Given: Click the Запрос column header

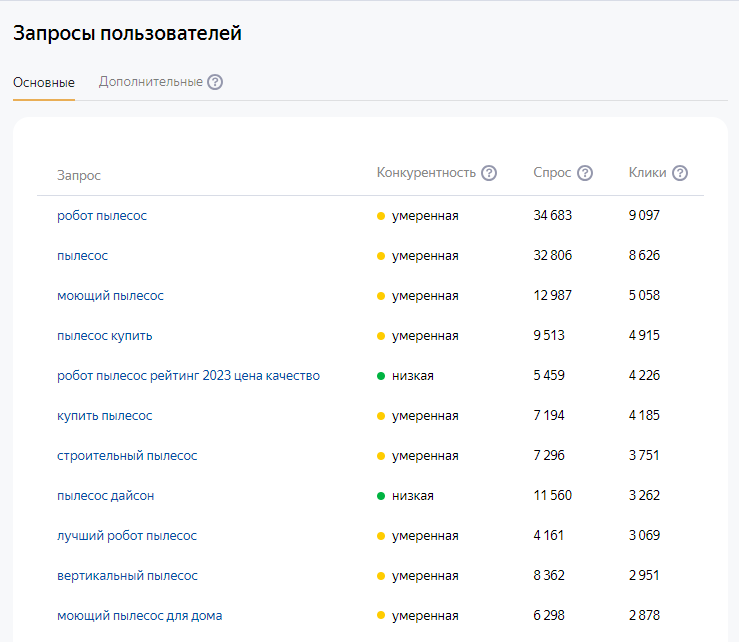Looking at the screenshot, I should 79,176.
